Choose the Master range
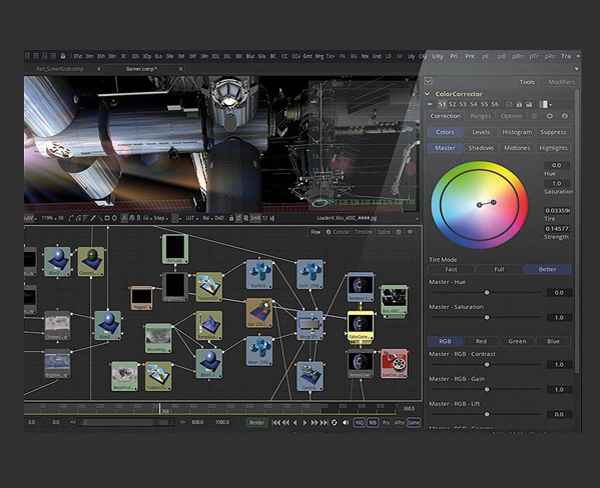This screenshot has width=600, height=488. [x=445, y=148]
